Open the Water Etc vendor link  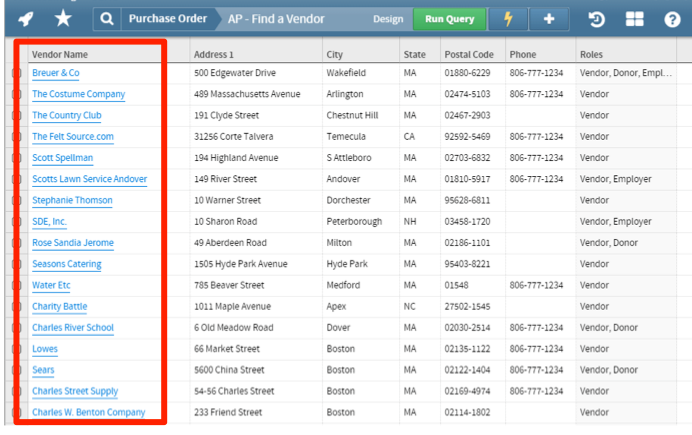coord(51,285)
